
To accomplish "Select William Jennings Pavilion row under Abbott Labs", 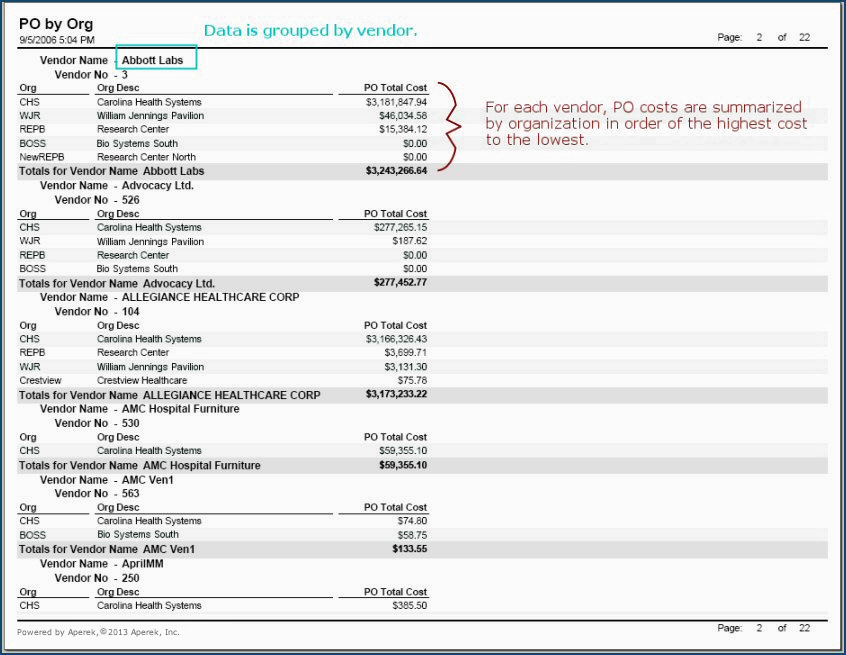I will click(150, 116).
